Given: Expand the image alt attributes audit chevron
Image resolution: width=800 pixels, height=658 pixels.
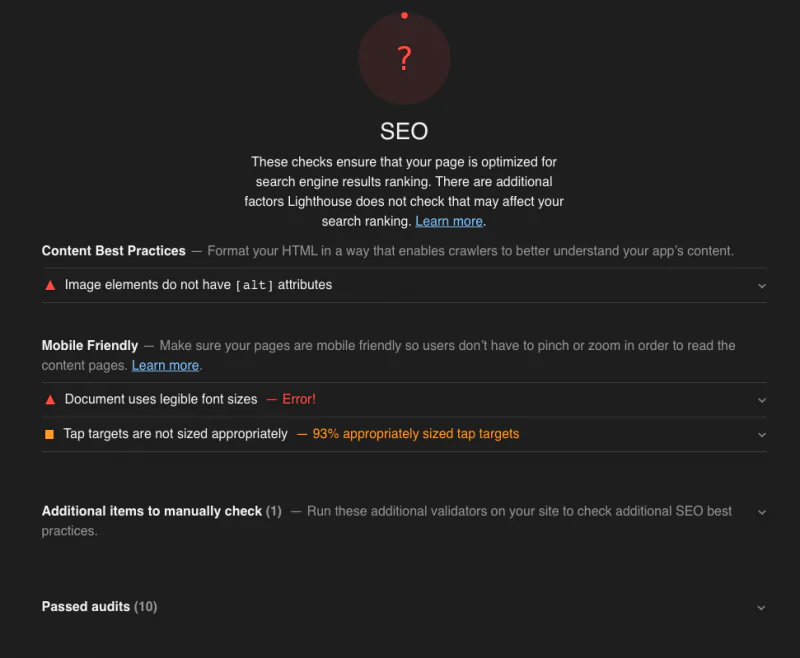Looking at the screenshot, I should pos(761,286).
